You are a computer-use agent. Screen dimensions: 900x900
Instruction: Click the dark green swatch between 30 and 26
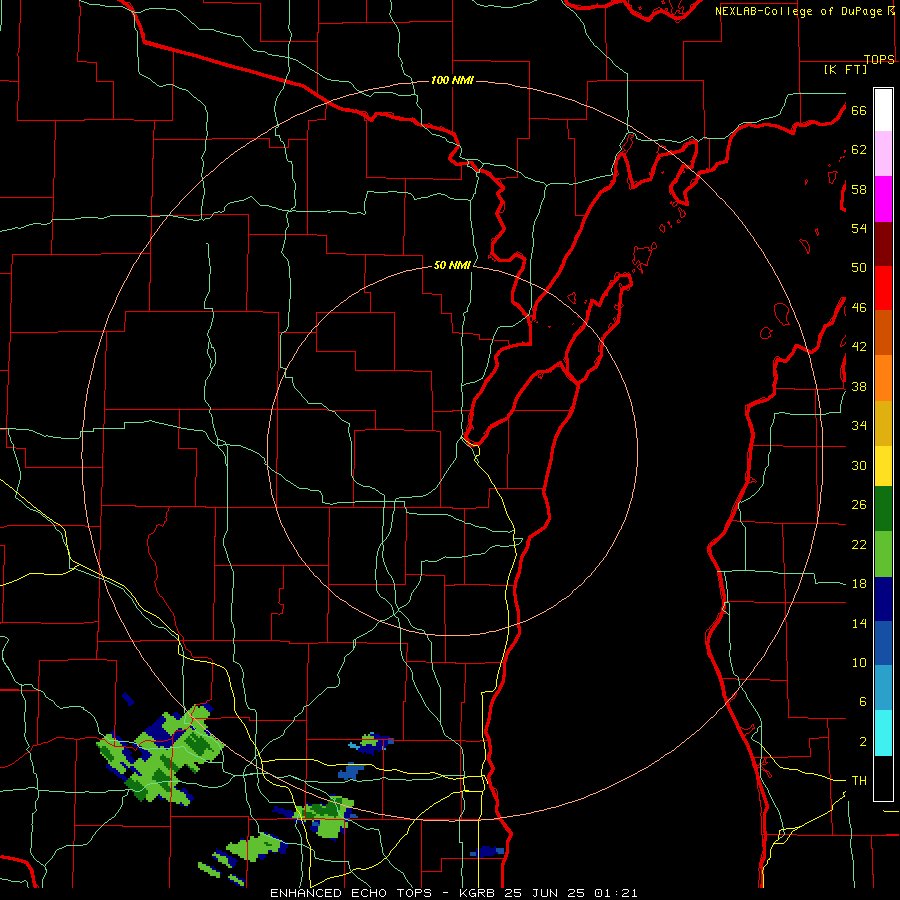coord(883,509)
